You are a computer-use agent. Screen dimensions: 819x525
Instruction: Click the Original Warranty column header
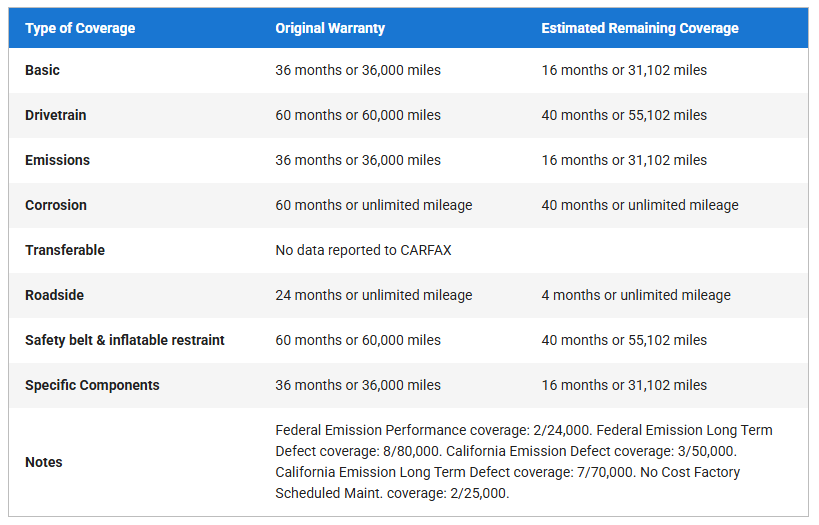[330, 28]
